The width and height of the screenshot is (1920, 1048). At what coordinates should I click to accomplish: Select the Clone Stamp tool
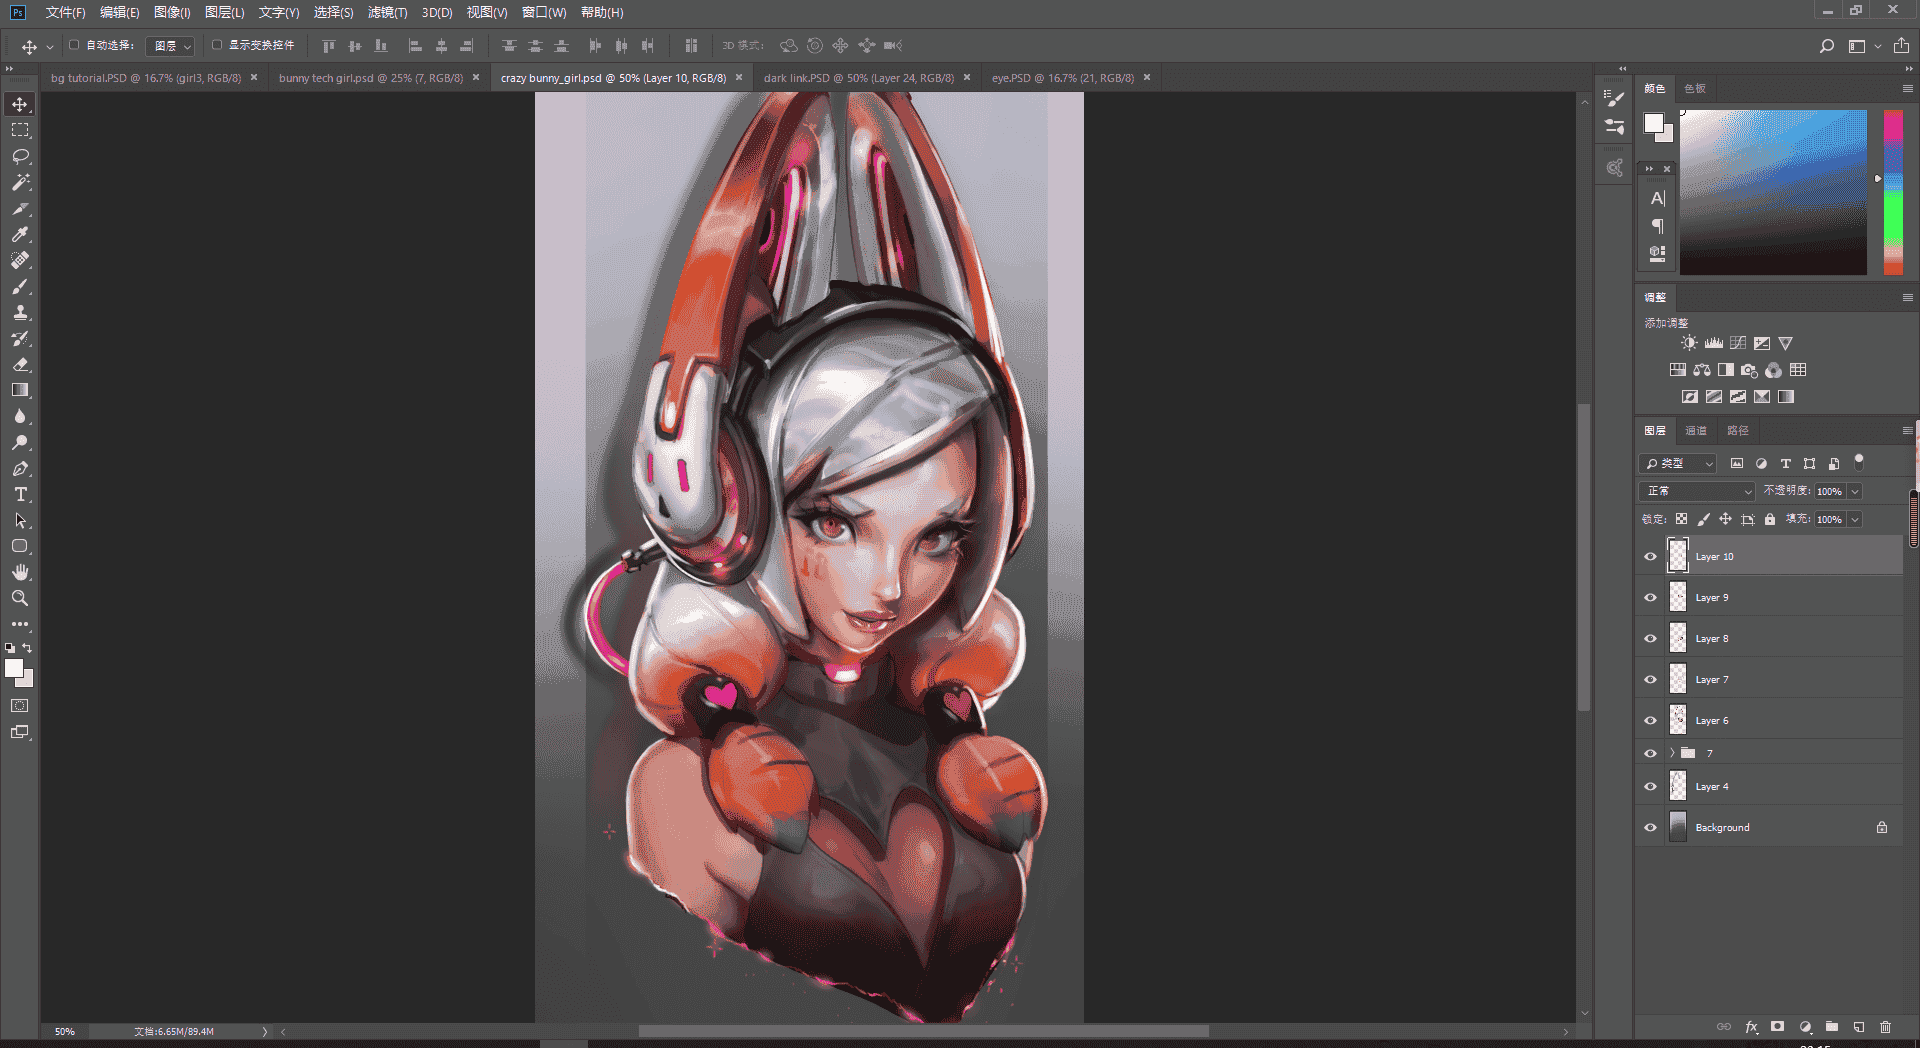click(x=20, y=313)
